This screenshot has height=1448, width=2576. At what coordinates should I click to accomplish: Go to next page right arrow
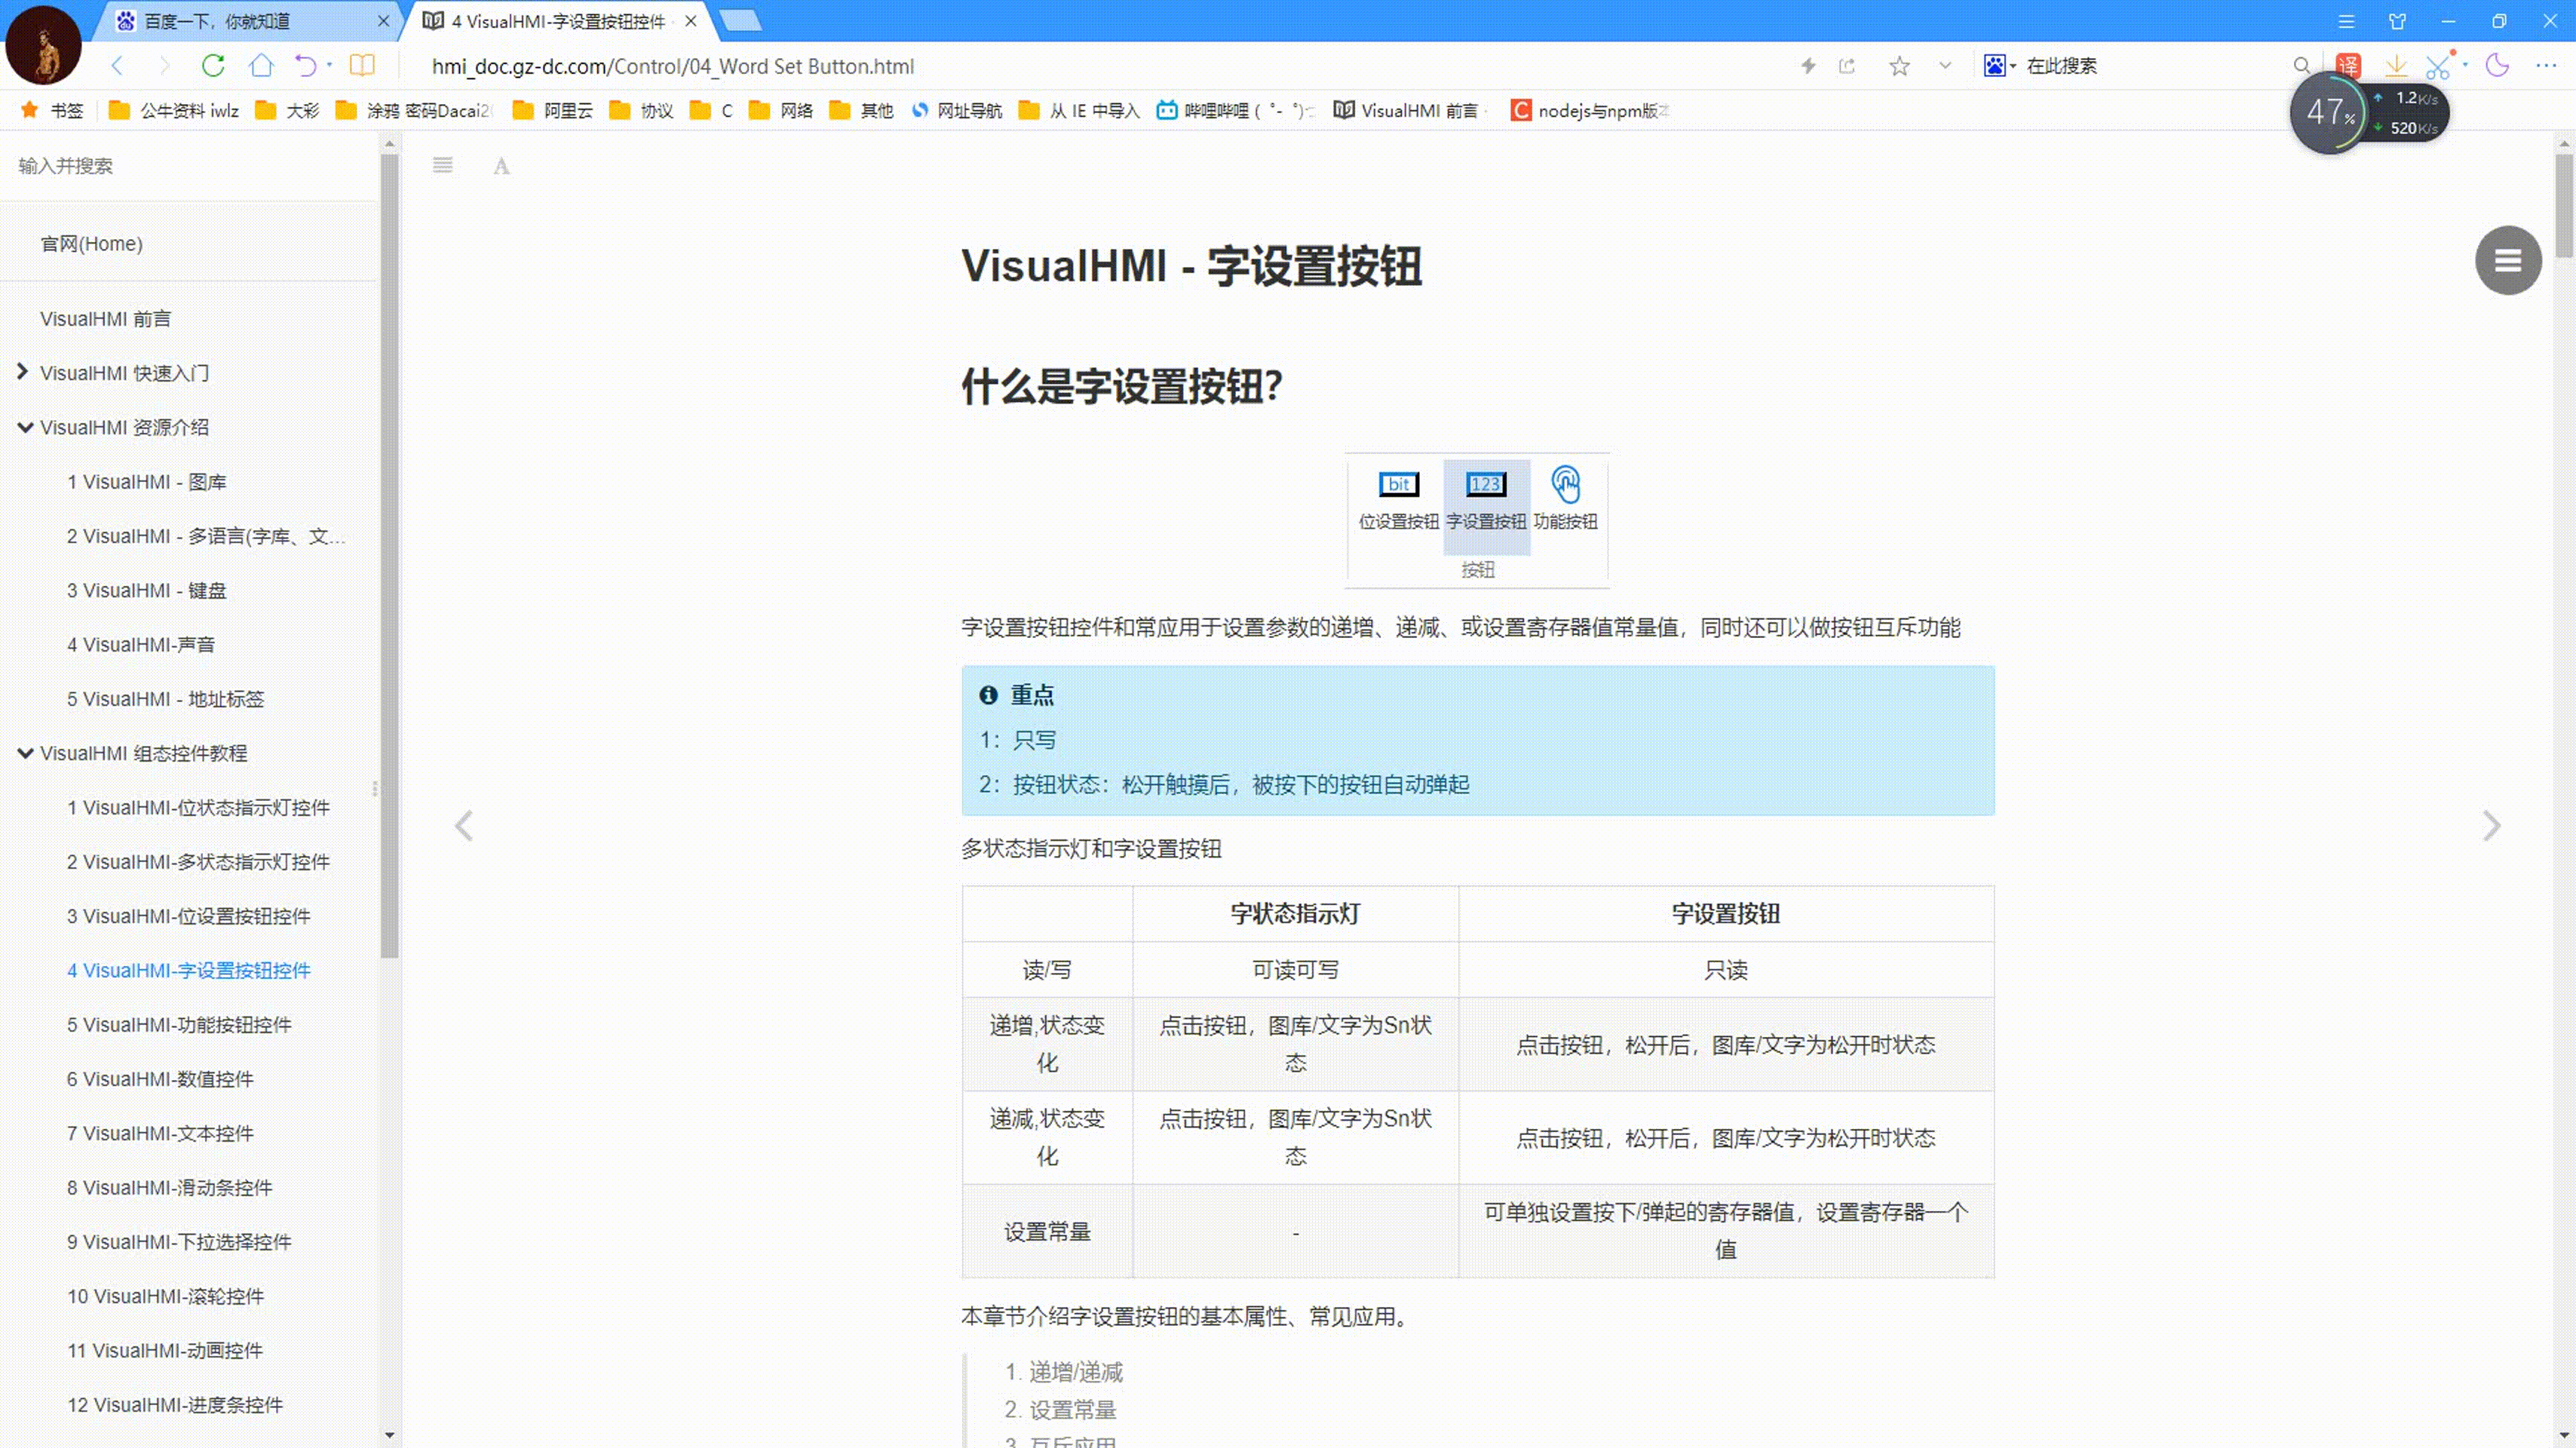click(2491, 825)
